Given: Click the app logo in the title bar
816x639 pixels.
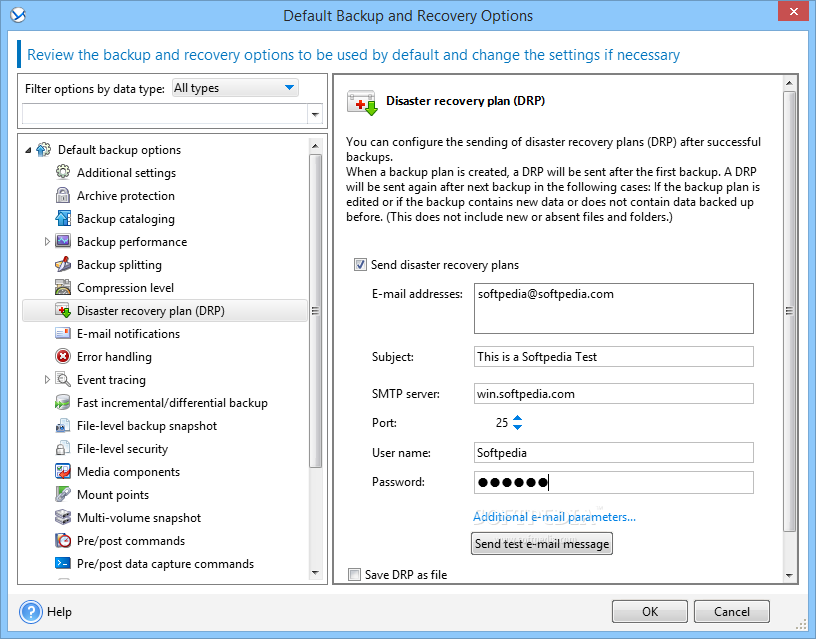Looking at the screenshot, I should tap(18, 15).
